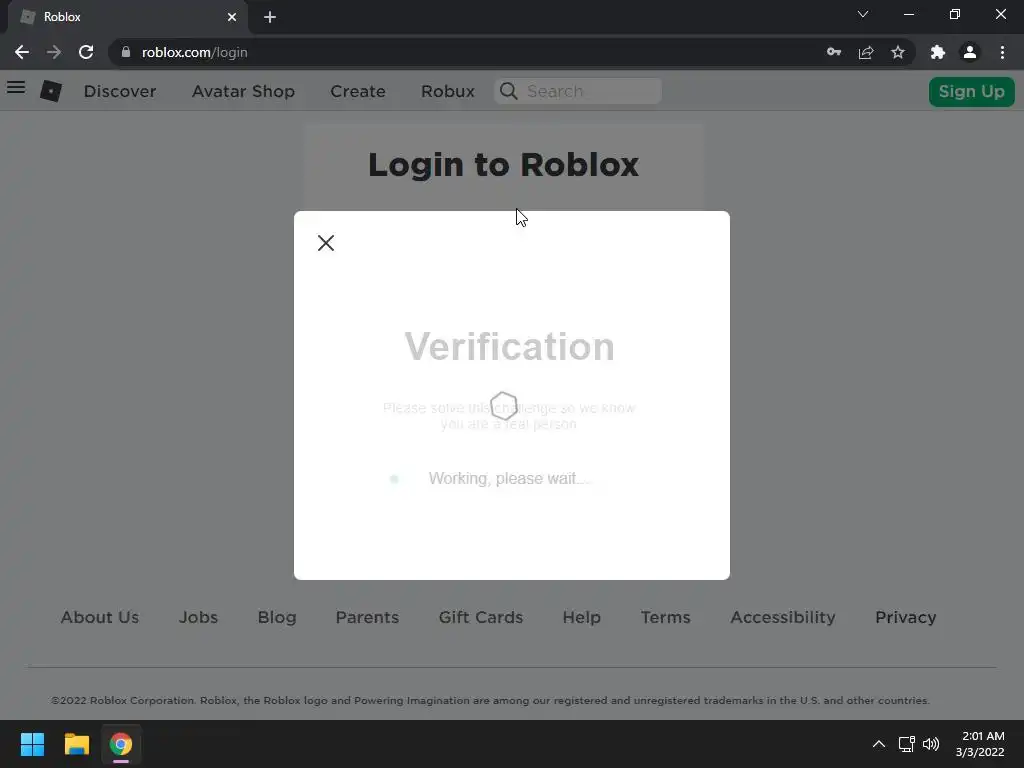
Task: Open the Help footer link
Action: coord(582,617)
